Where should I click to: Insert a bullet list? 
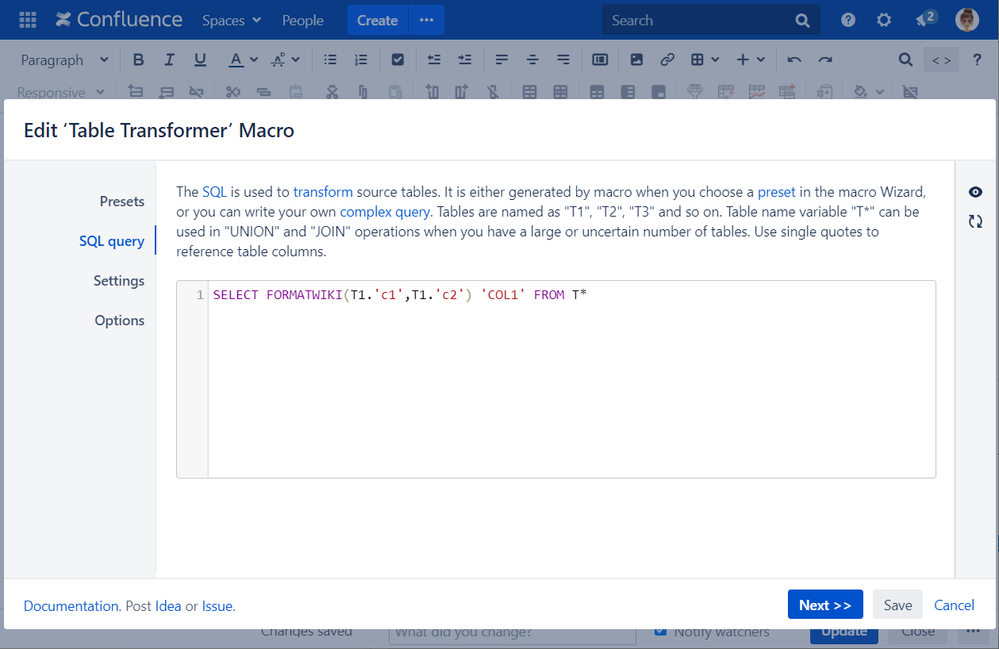330,60
